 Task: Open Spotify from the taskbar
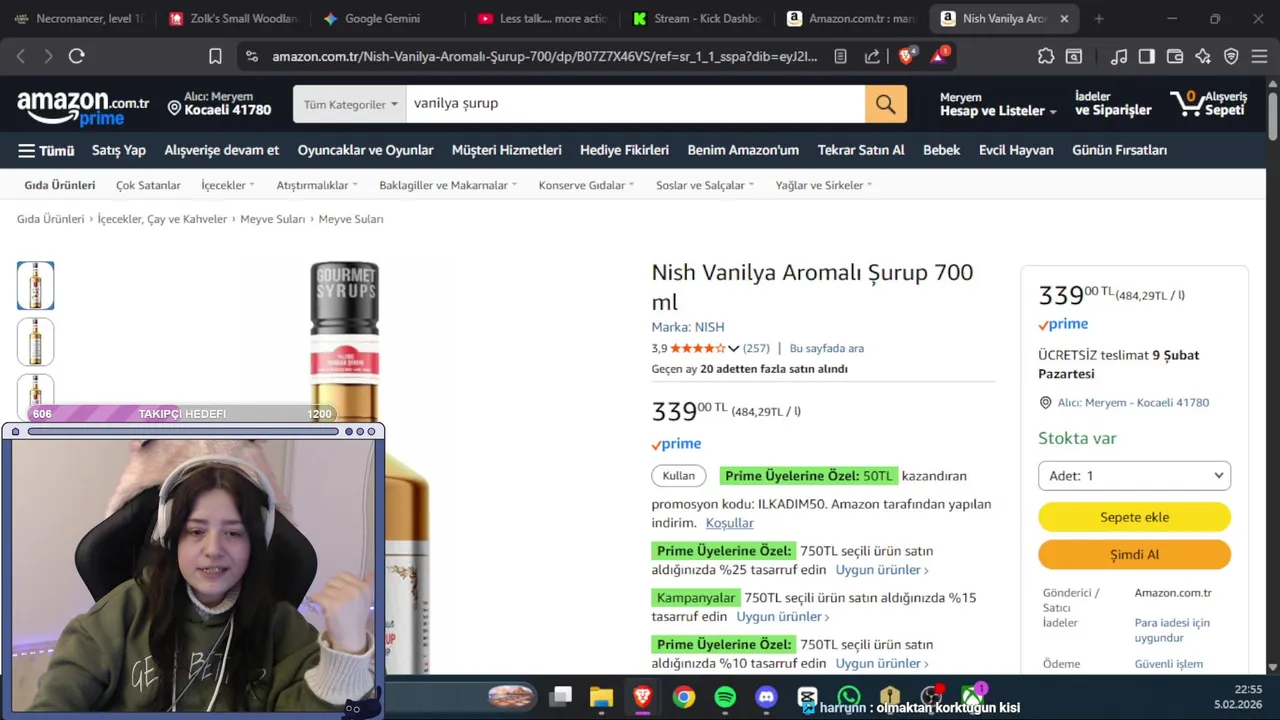[x=725, y=696]
